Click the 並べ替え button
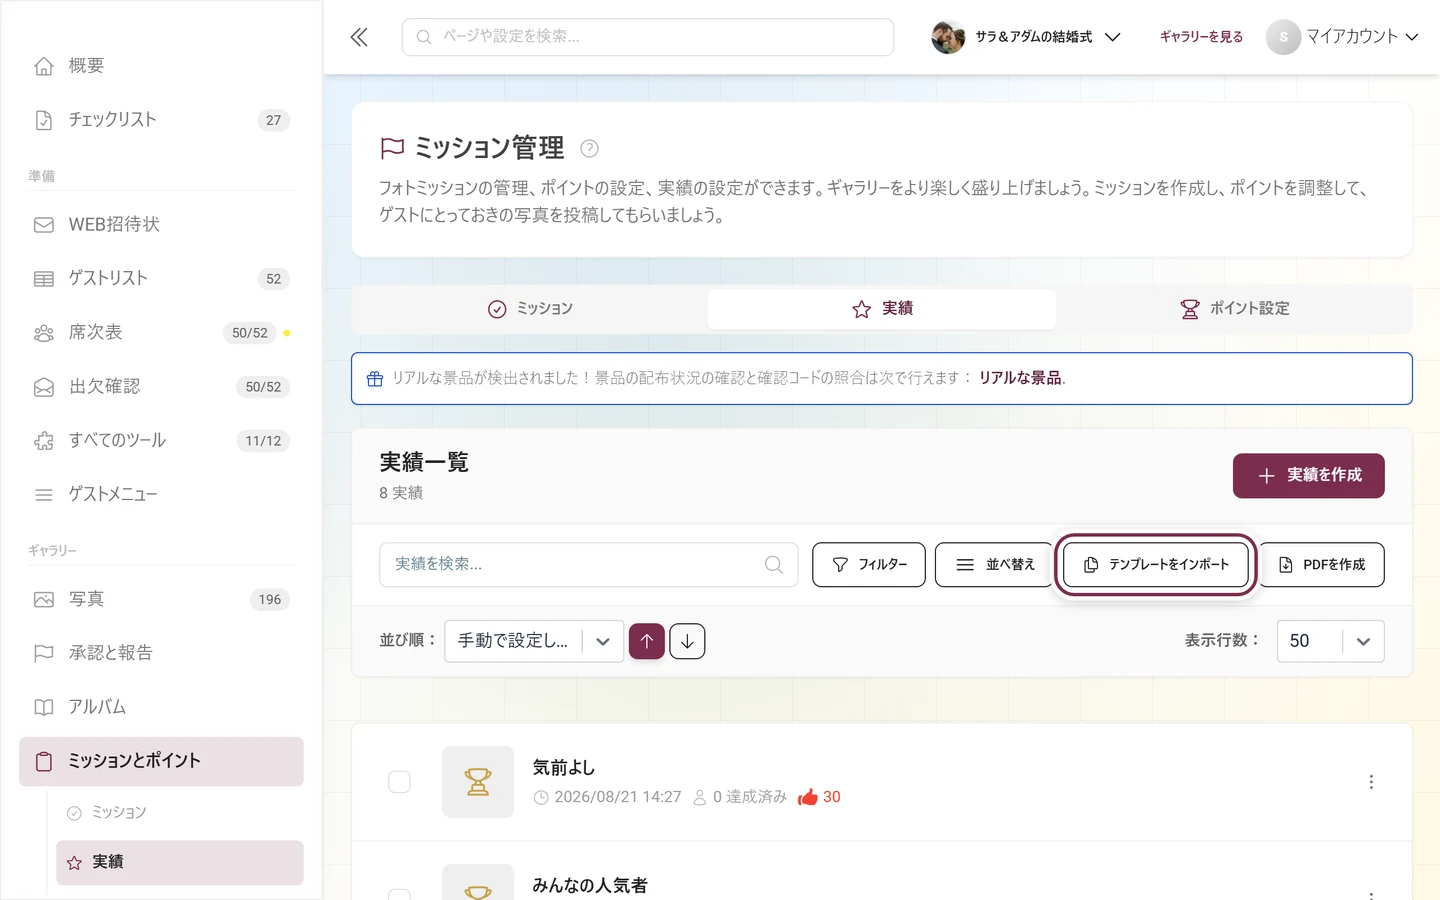 [995, 565]
